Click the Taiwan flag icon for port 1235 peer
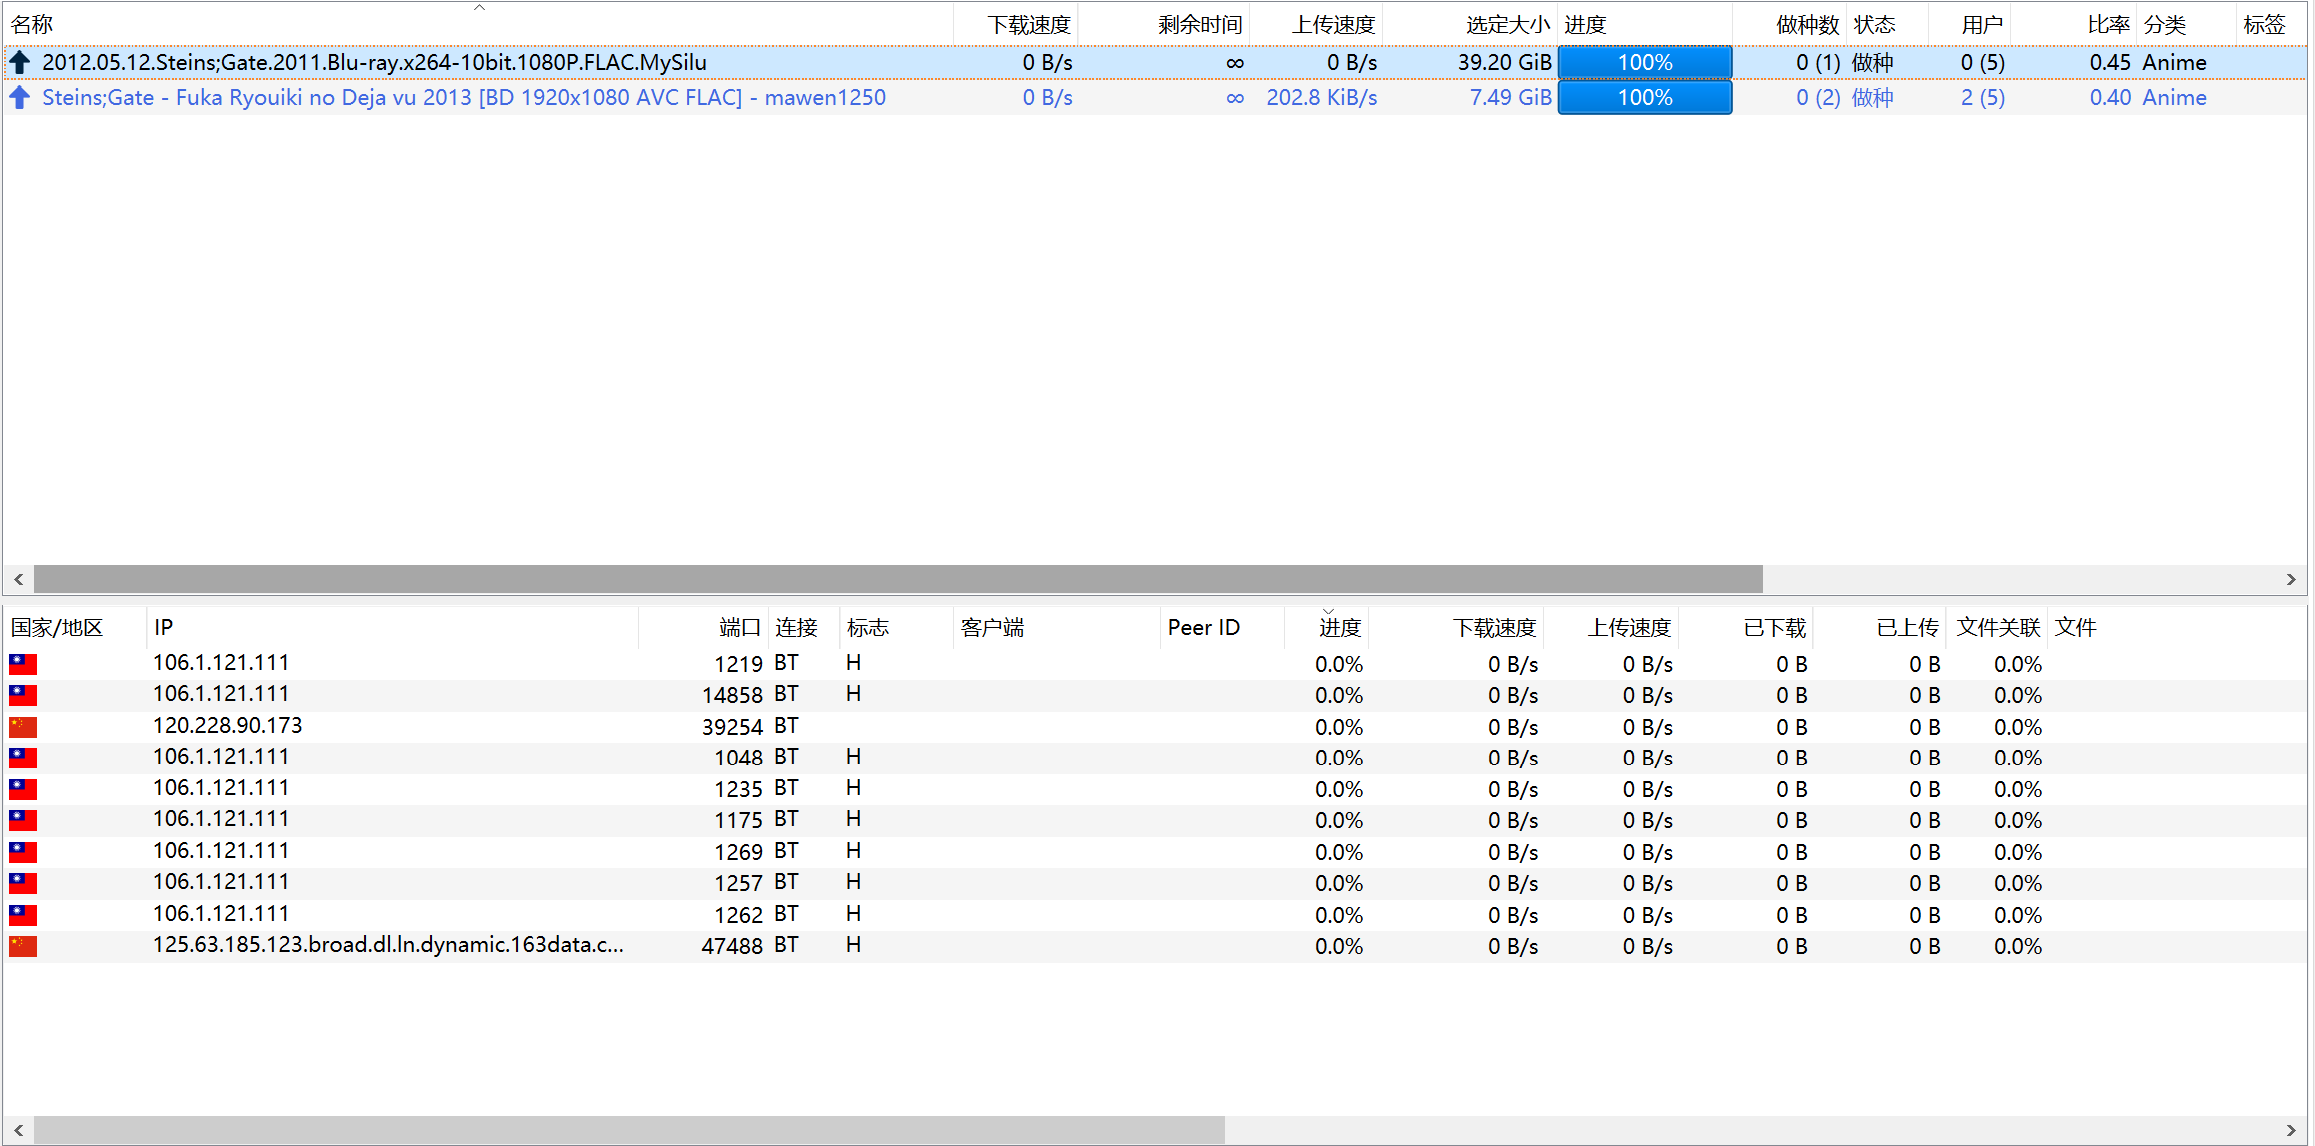Screen dimensions: 2315x1146 point(23,789)
